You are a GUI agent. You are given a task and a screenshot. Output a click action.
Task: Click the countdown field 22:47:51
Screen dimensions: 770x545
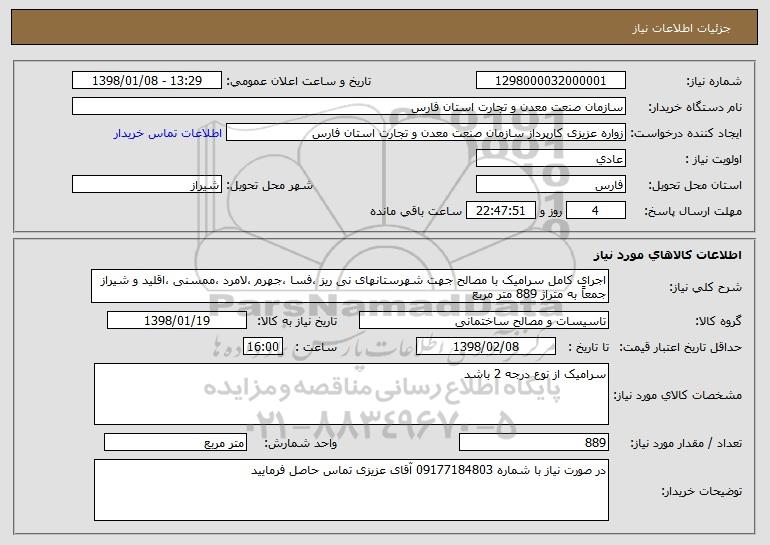point(500,211)
